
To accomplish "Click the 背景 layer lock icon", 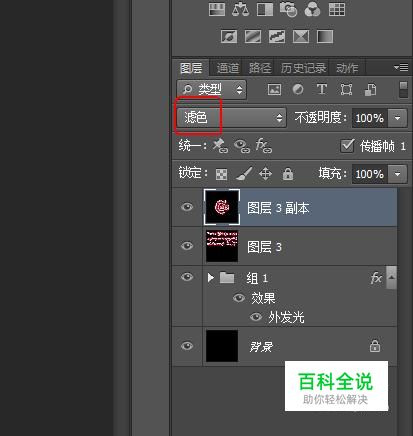I will coord(375,346).
